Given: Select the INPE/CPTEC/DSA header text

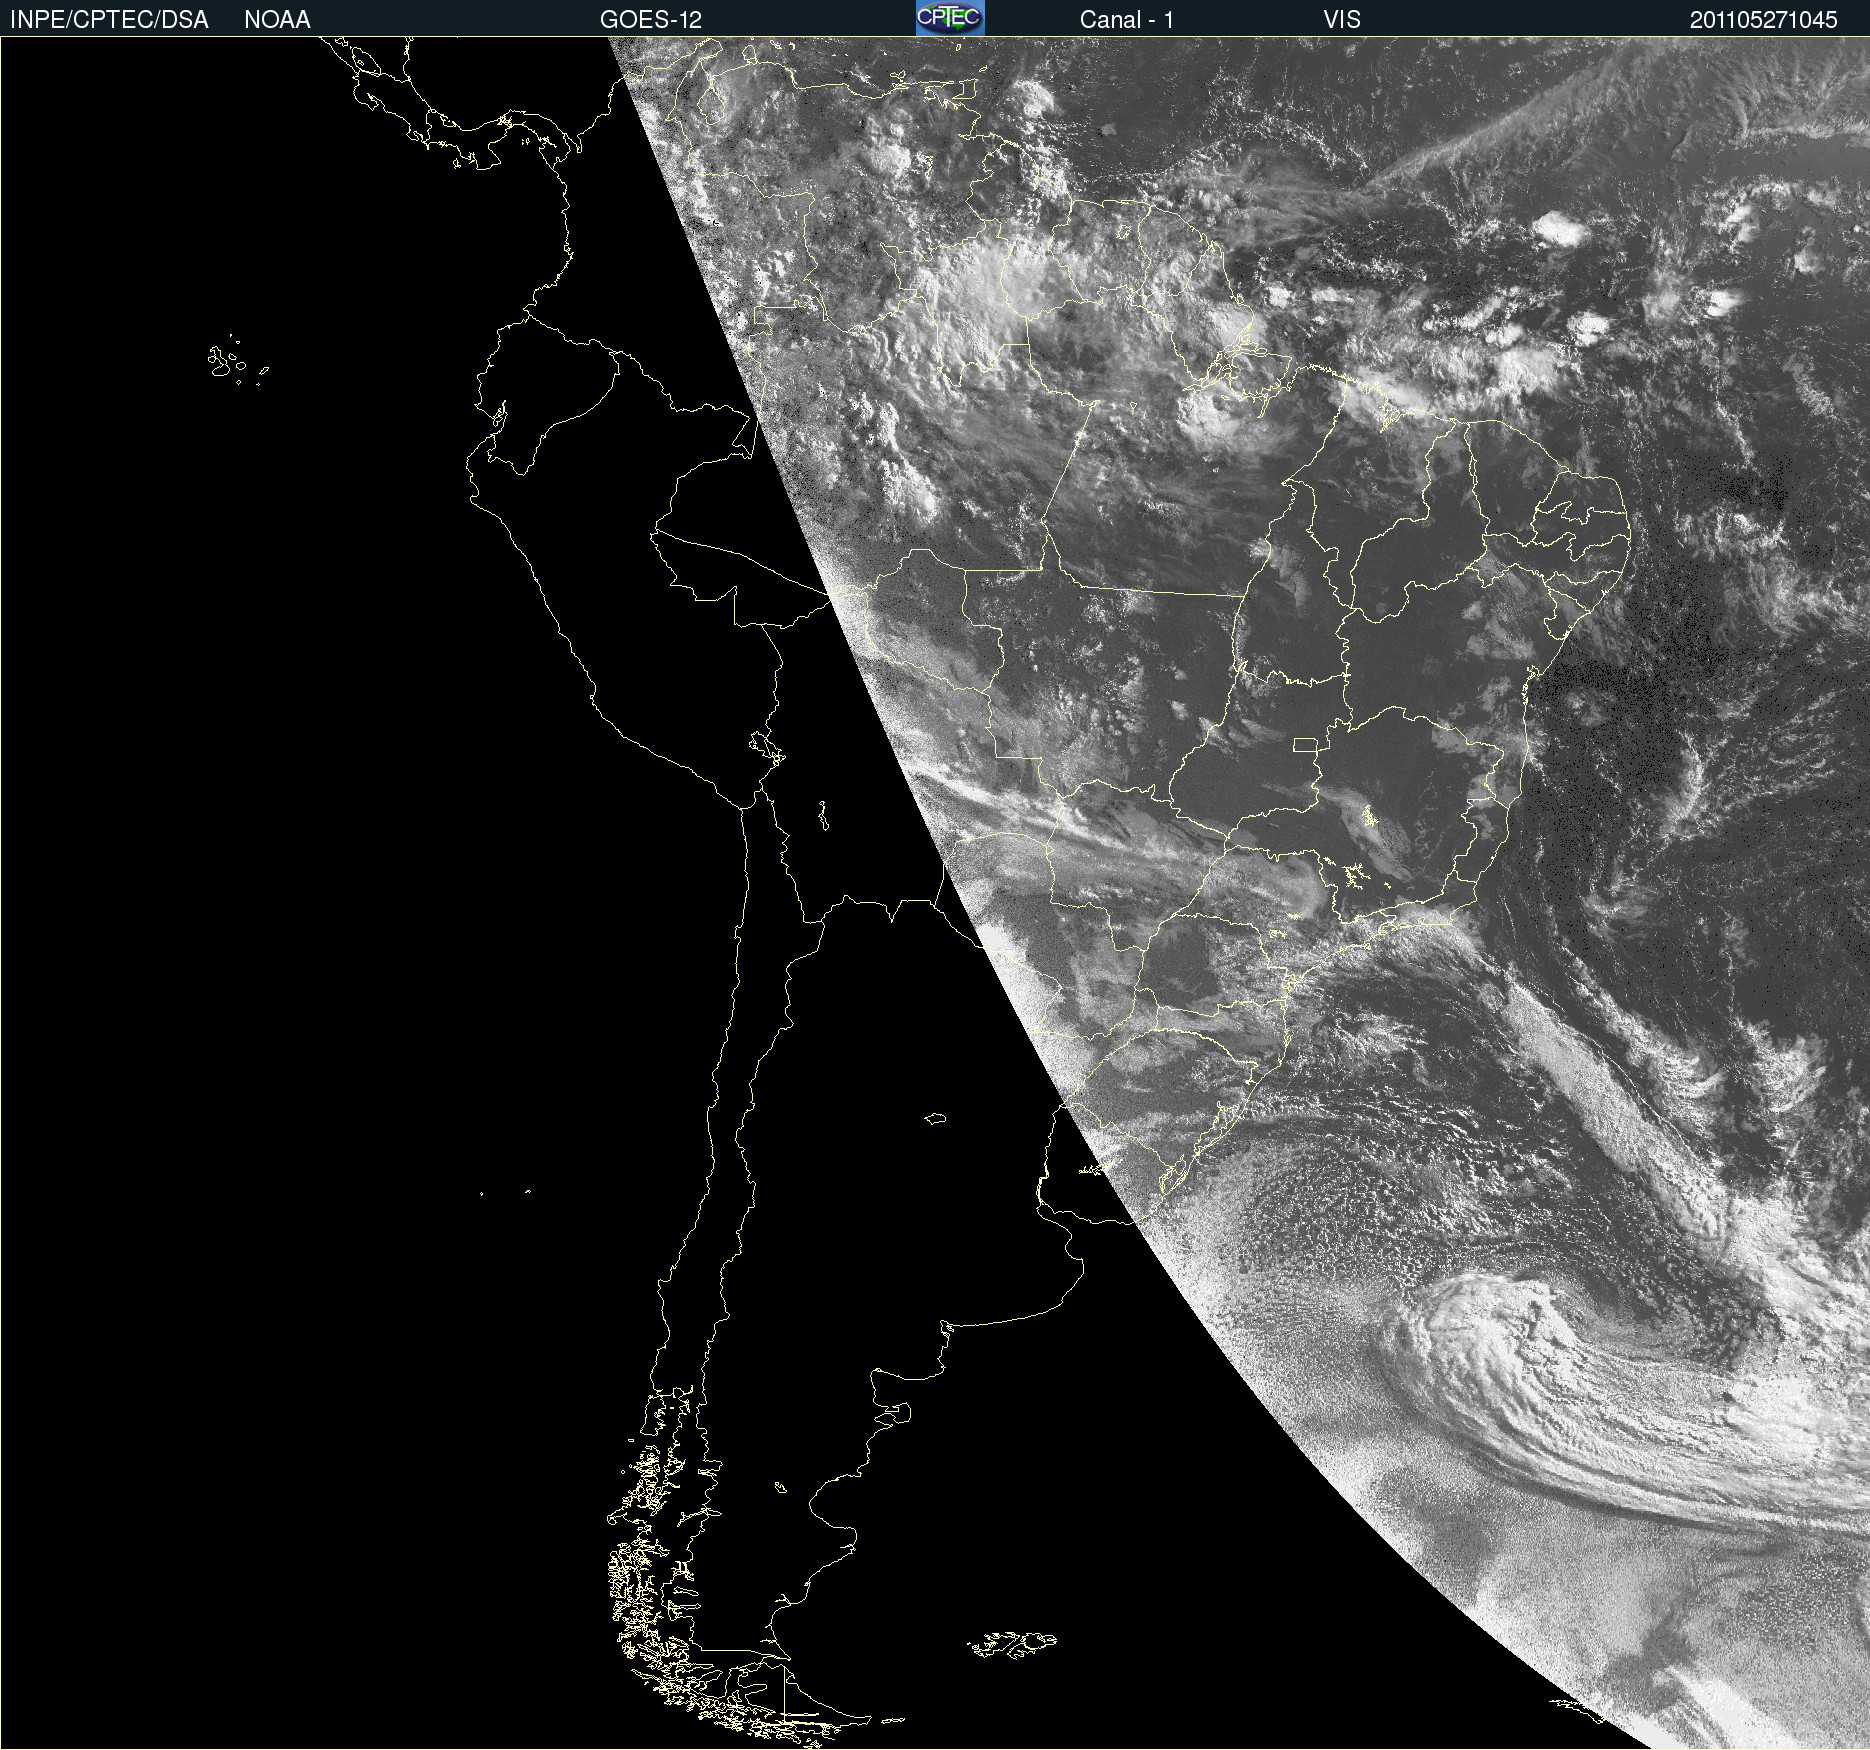Looking at the screenshot, I should (x=109, y=20).
